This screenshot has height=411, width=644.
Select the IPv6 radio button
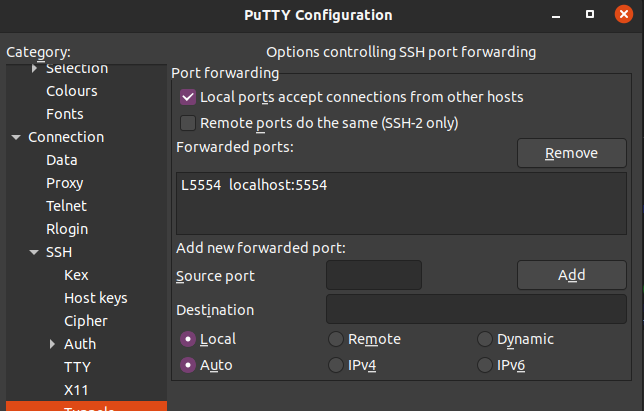485,365
